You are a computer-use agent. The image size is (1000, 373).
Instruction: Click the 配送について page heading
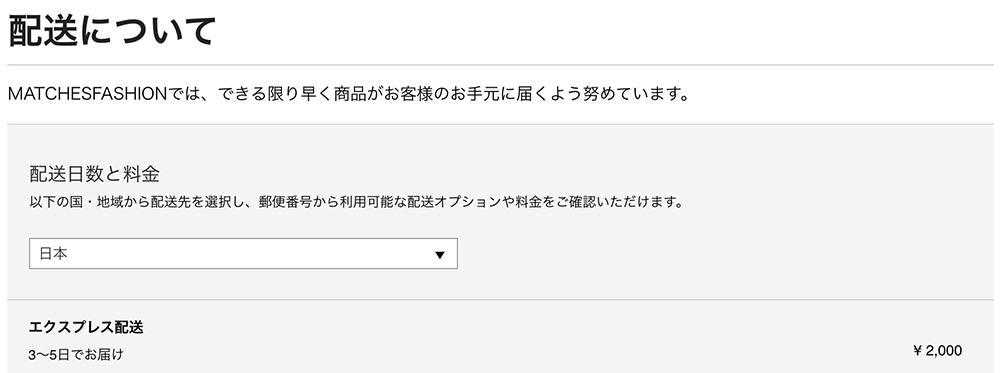pos(112,31)
